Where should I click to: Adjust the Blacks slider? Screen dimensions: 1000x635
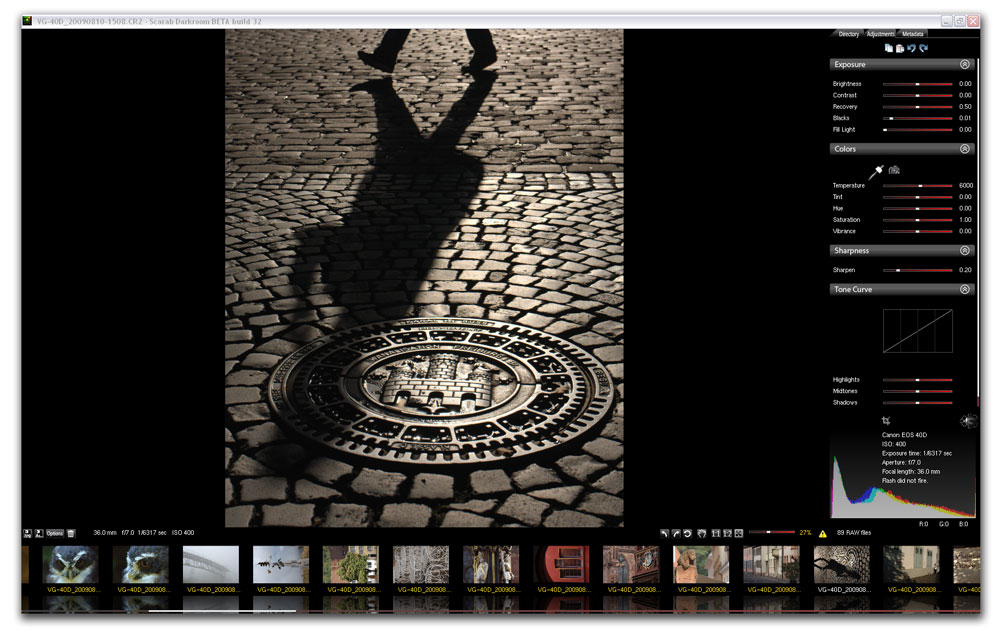917,119
